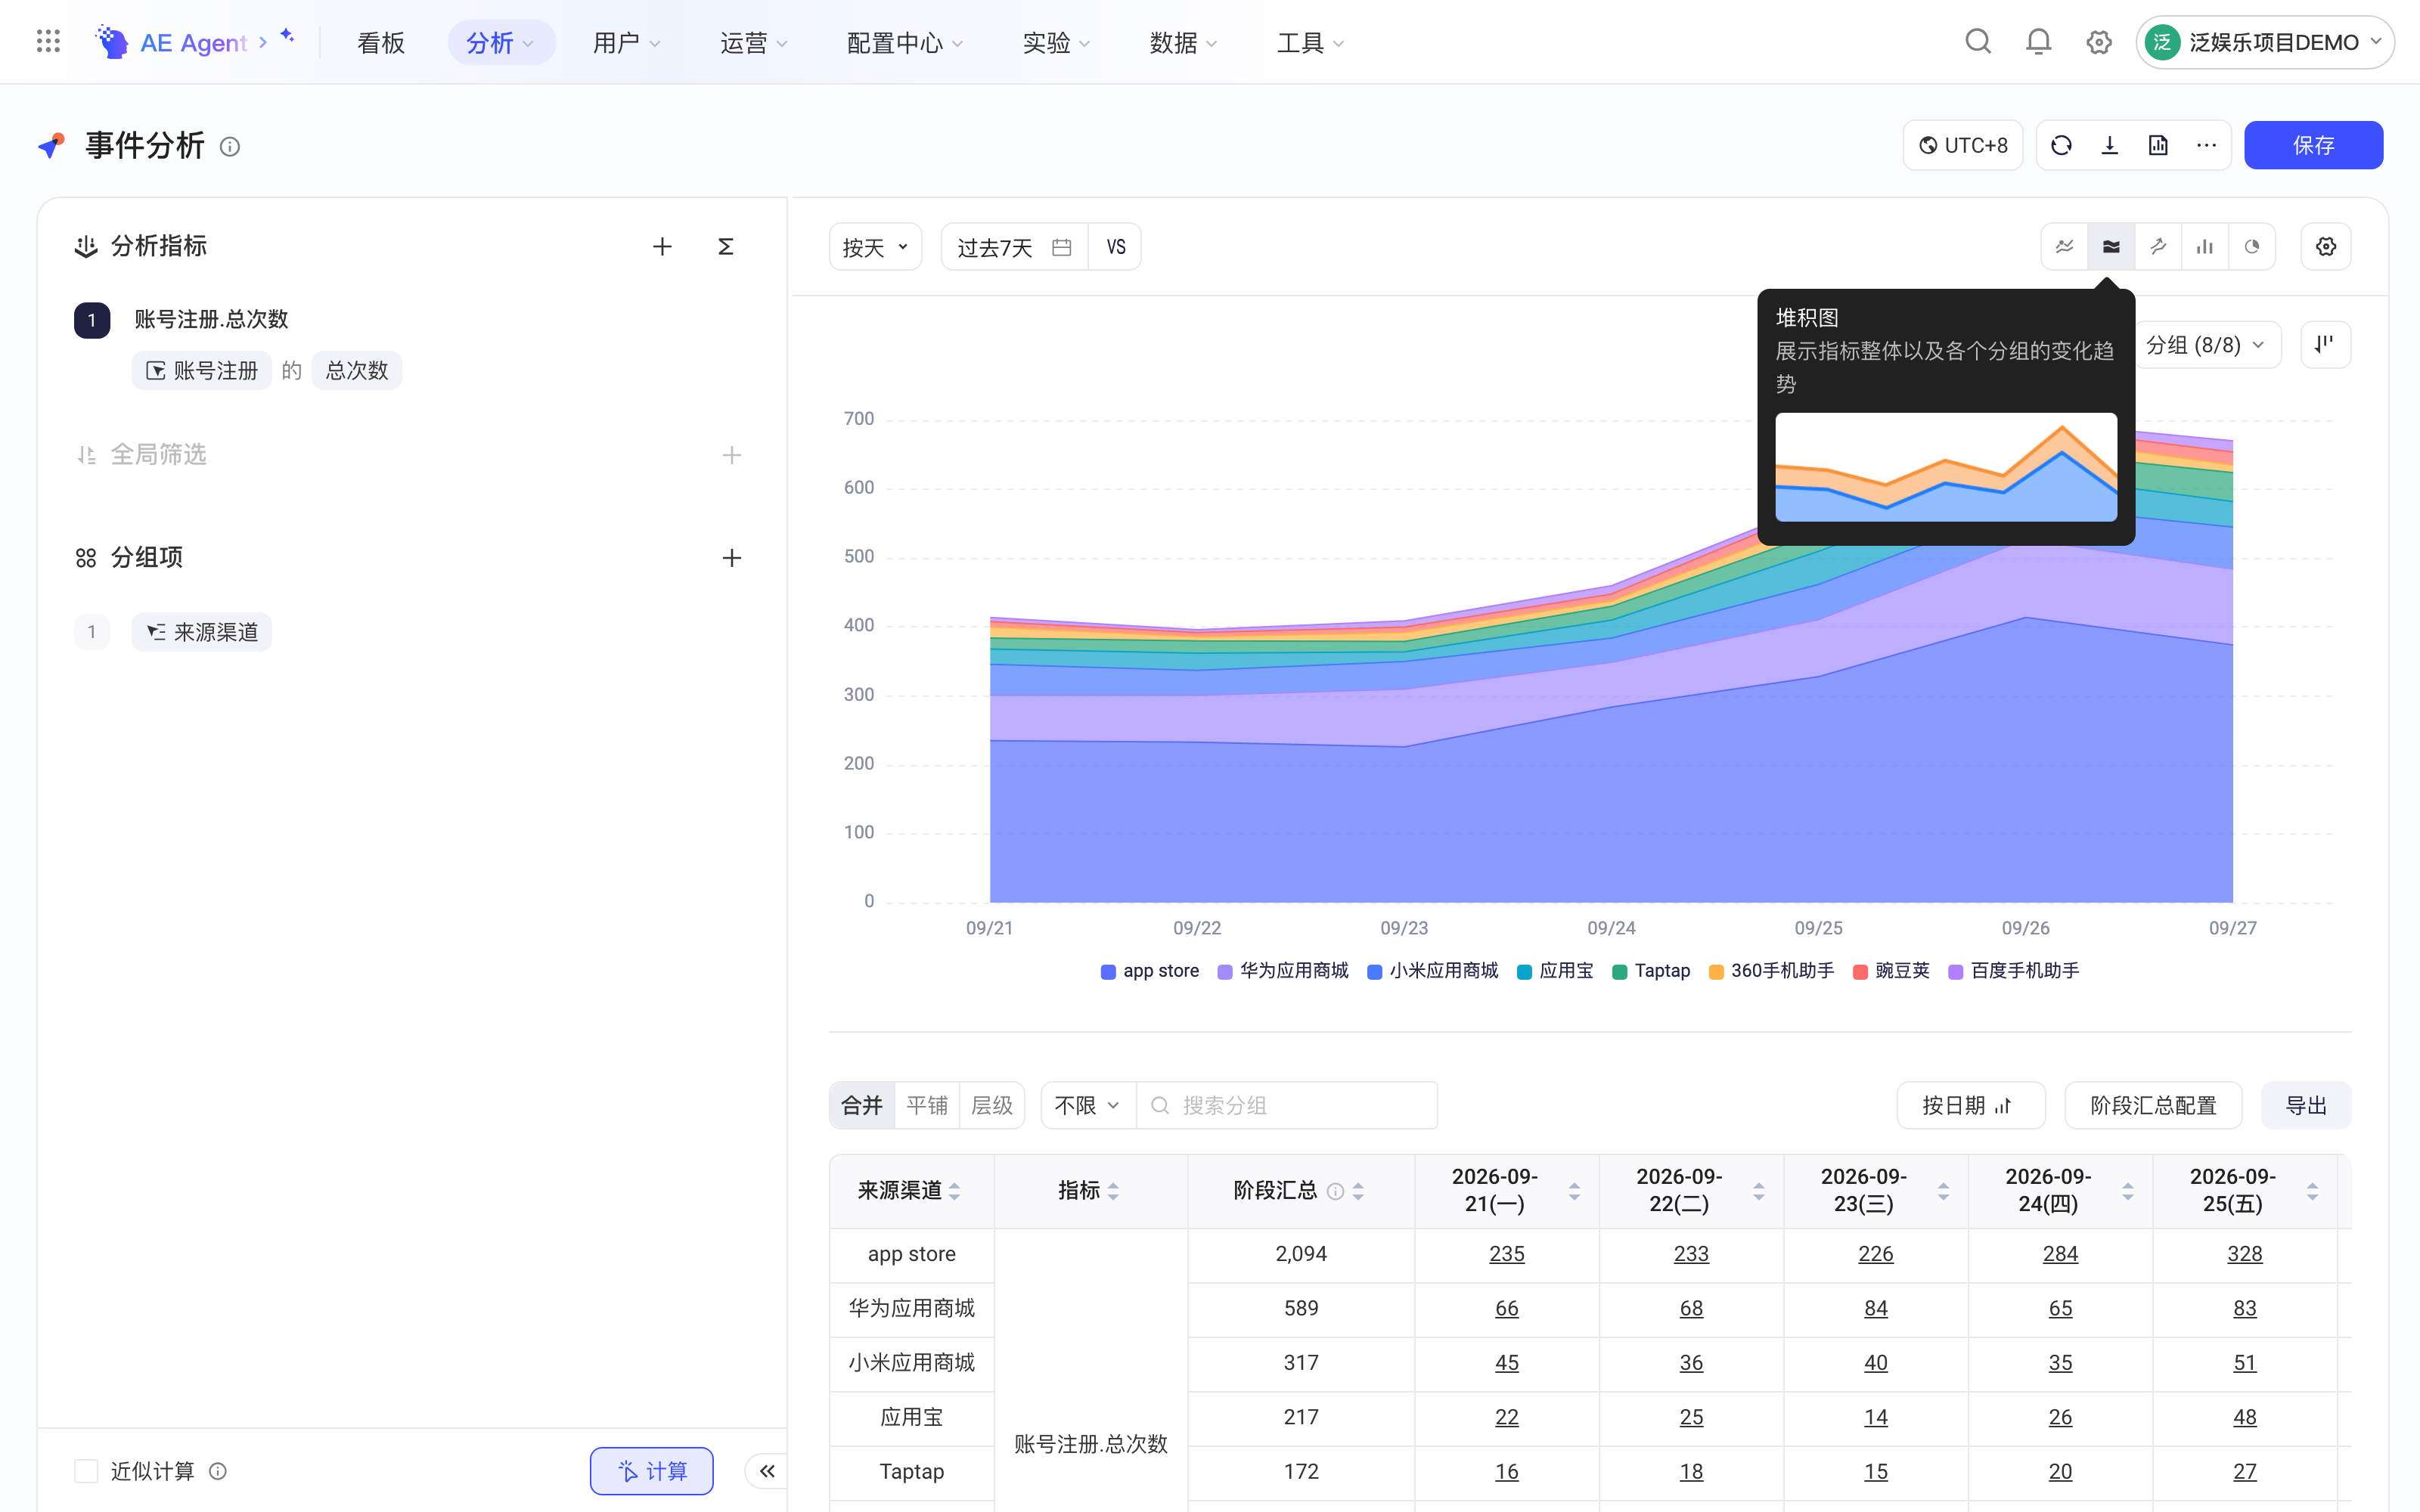The width and height of the screenshot is (2420, 1512).
Task: Add a new analysis metric plus icon
Action: coord(662,247)
